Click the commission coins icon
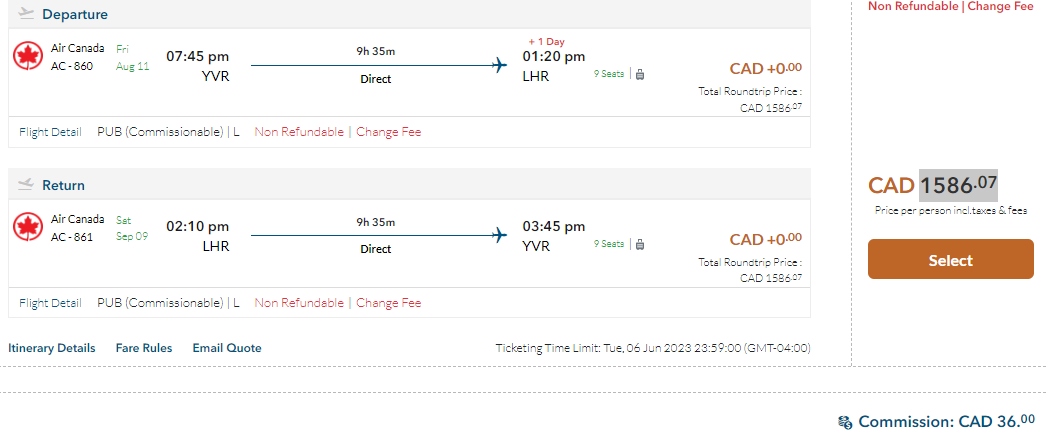 (845, 422)
